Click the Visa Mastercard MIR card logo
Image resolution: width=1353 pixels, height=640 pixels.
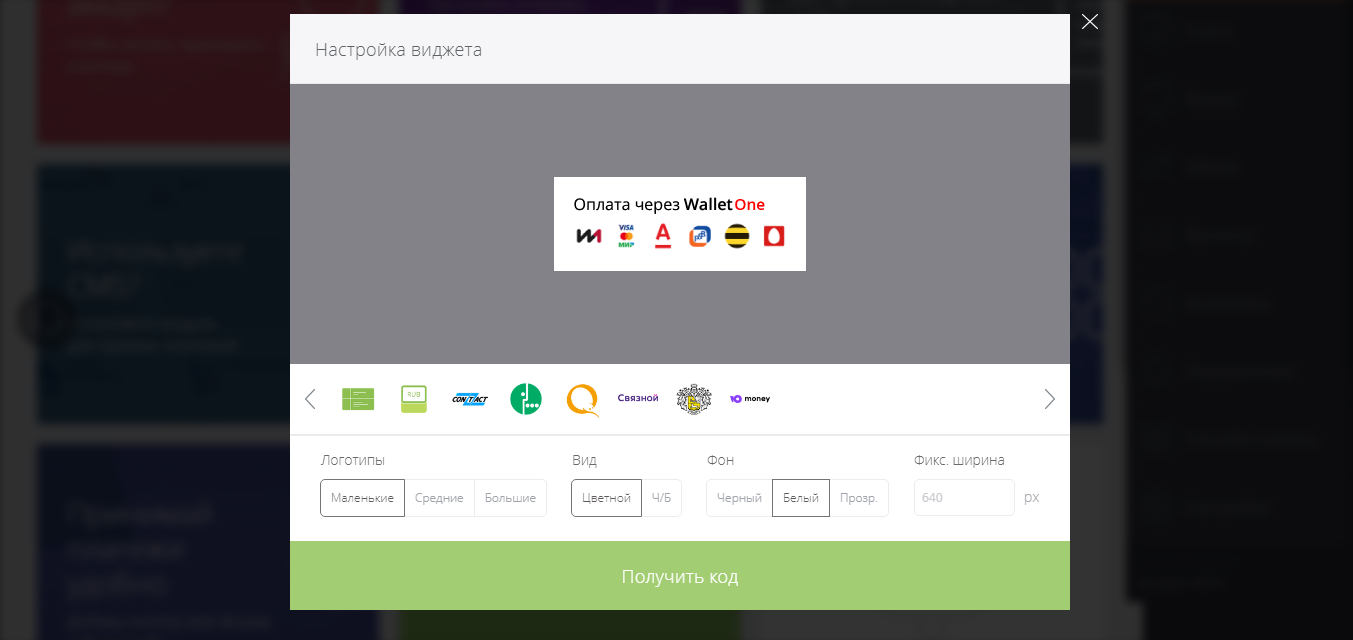pyautogui.click(x=626, y=236)
